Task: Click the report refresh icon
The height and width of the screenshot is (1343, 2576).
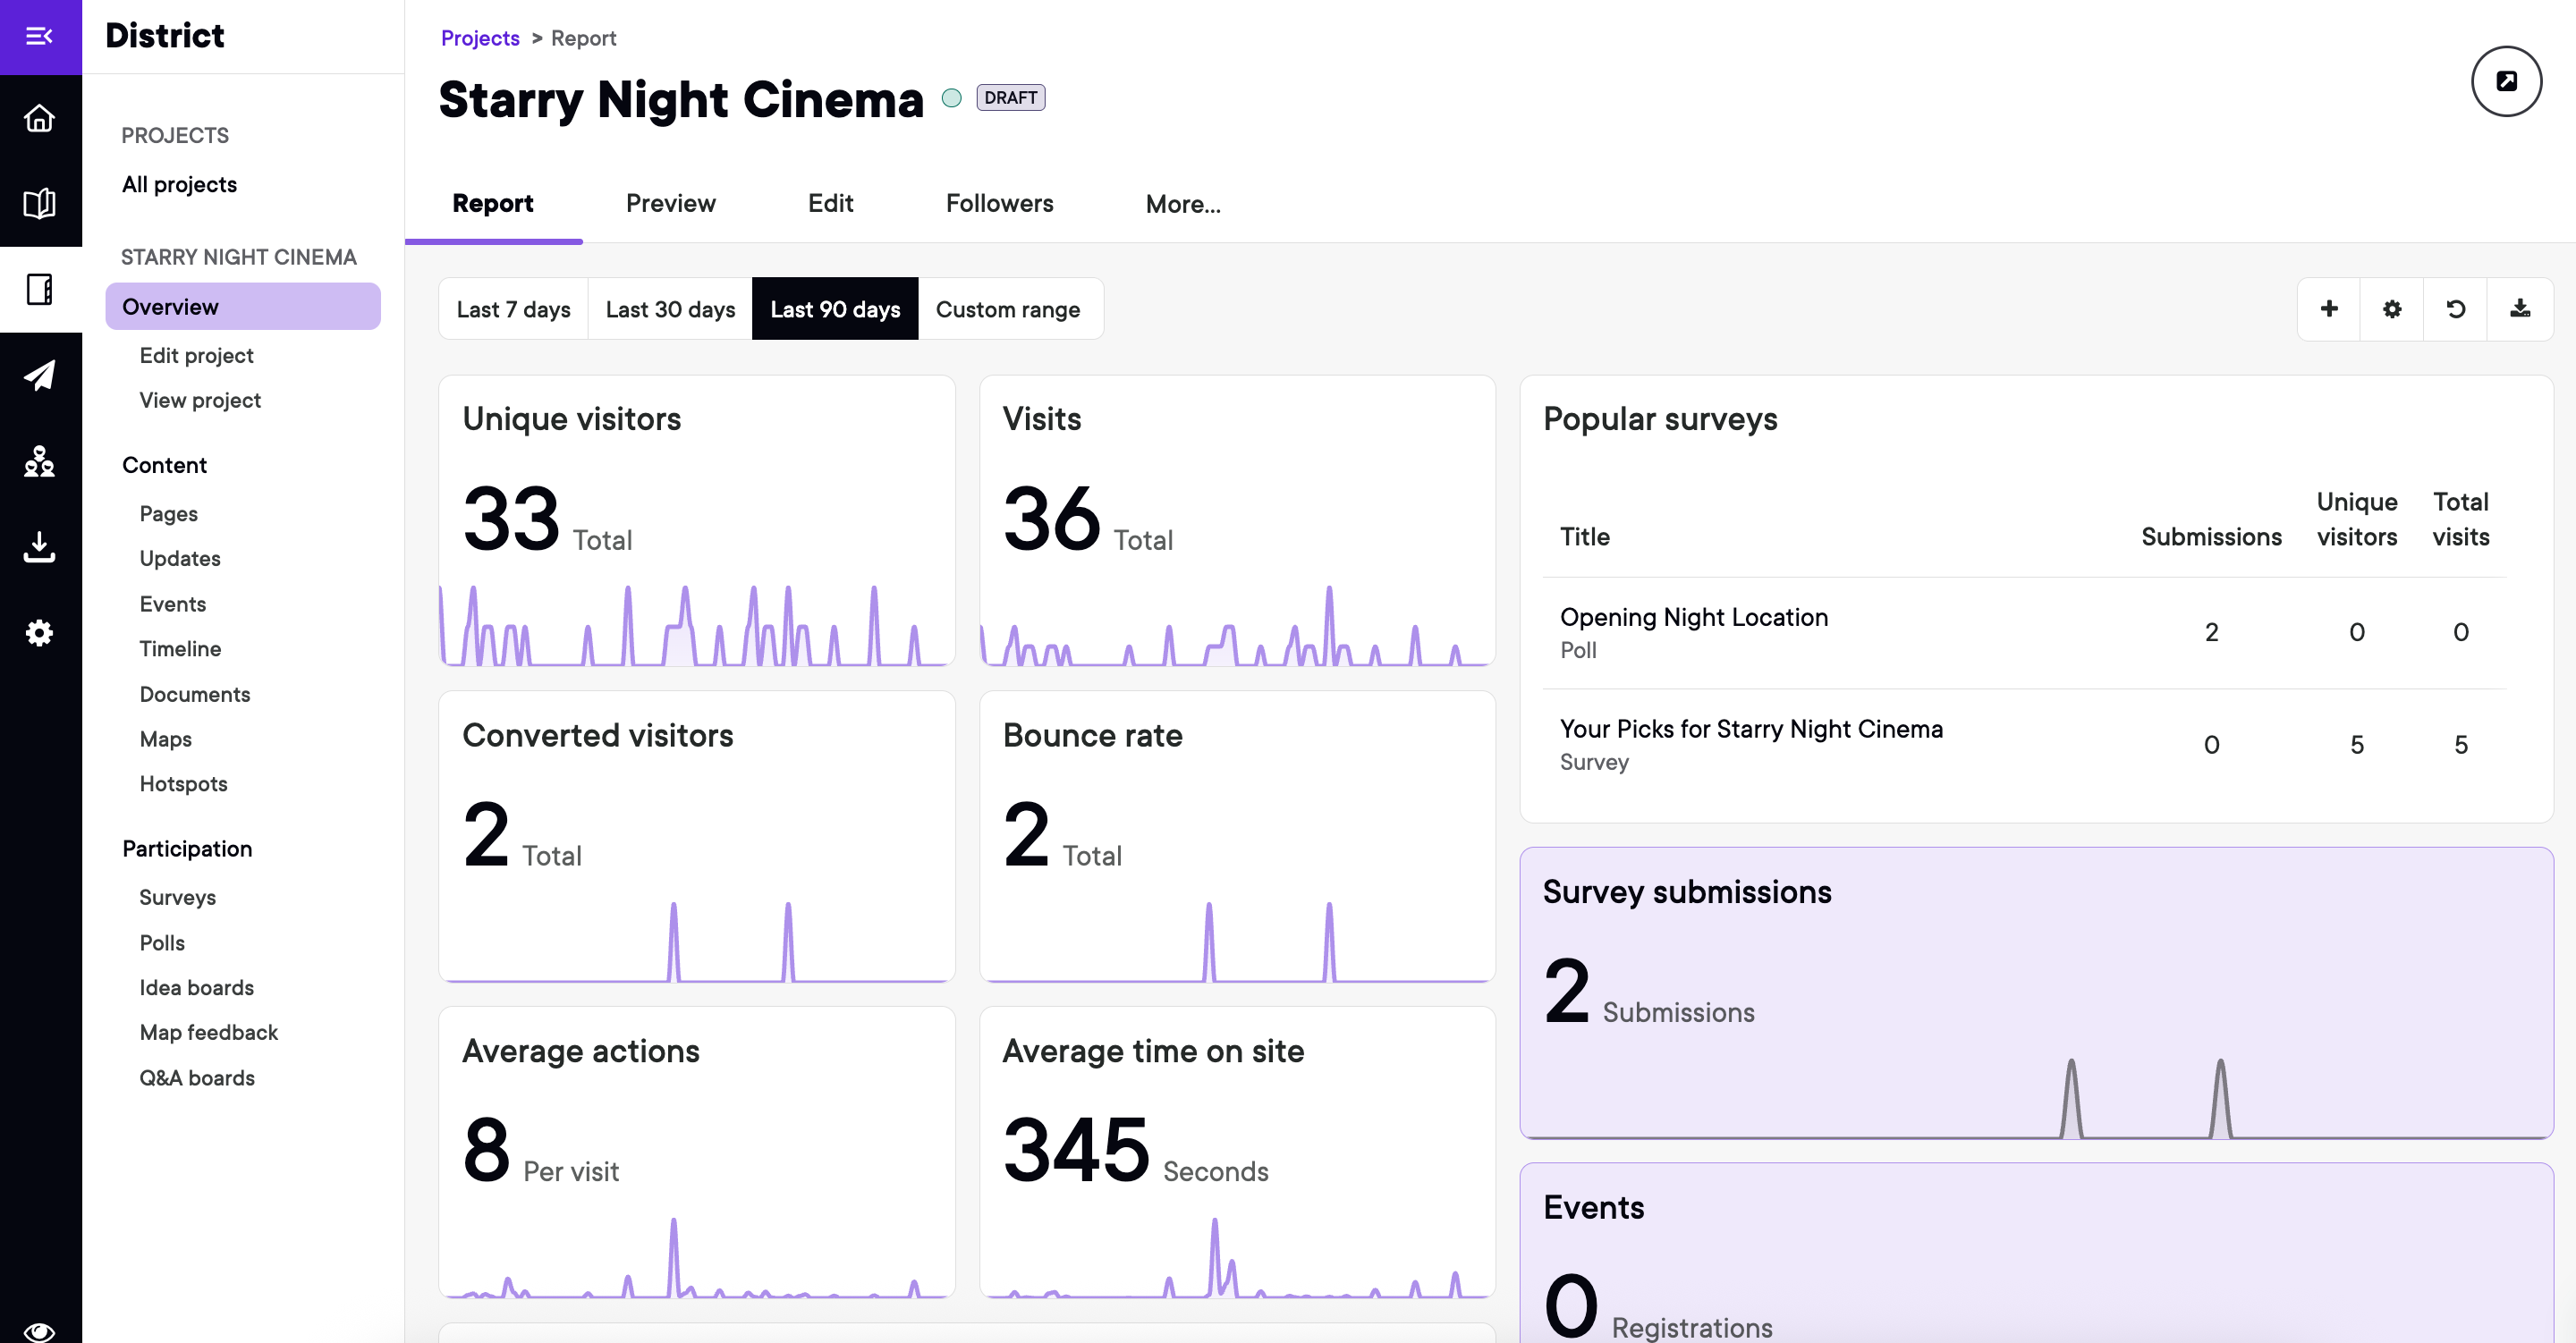Action: tap(2455, 309)
